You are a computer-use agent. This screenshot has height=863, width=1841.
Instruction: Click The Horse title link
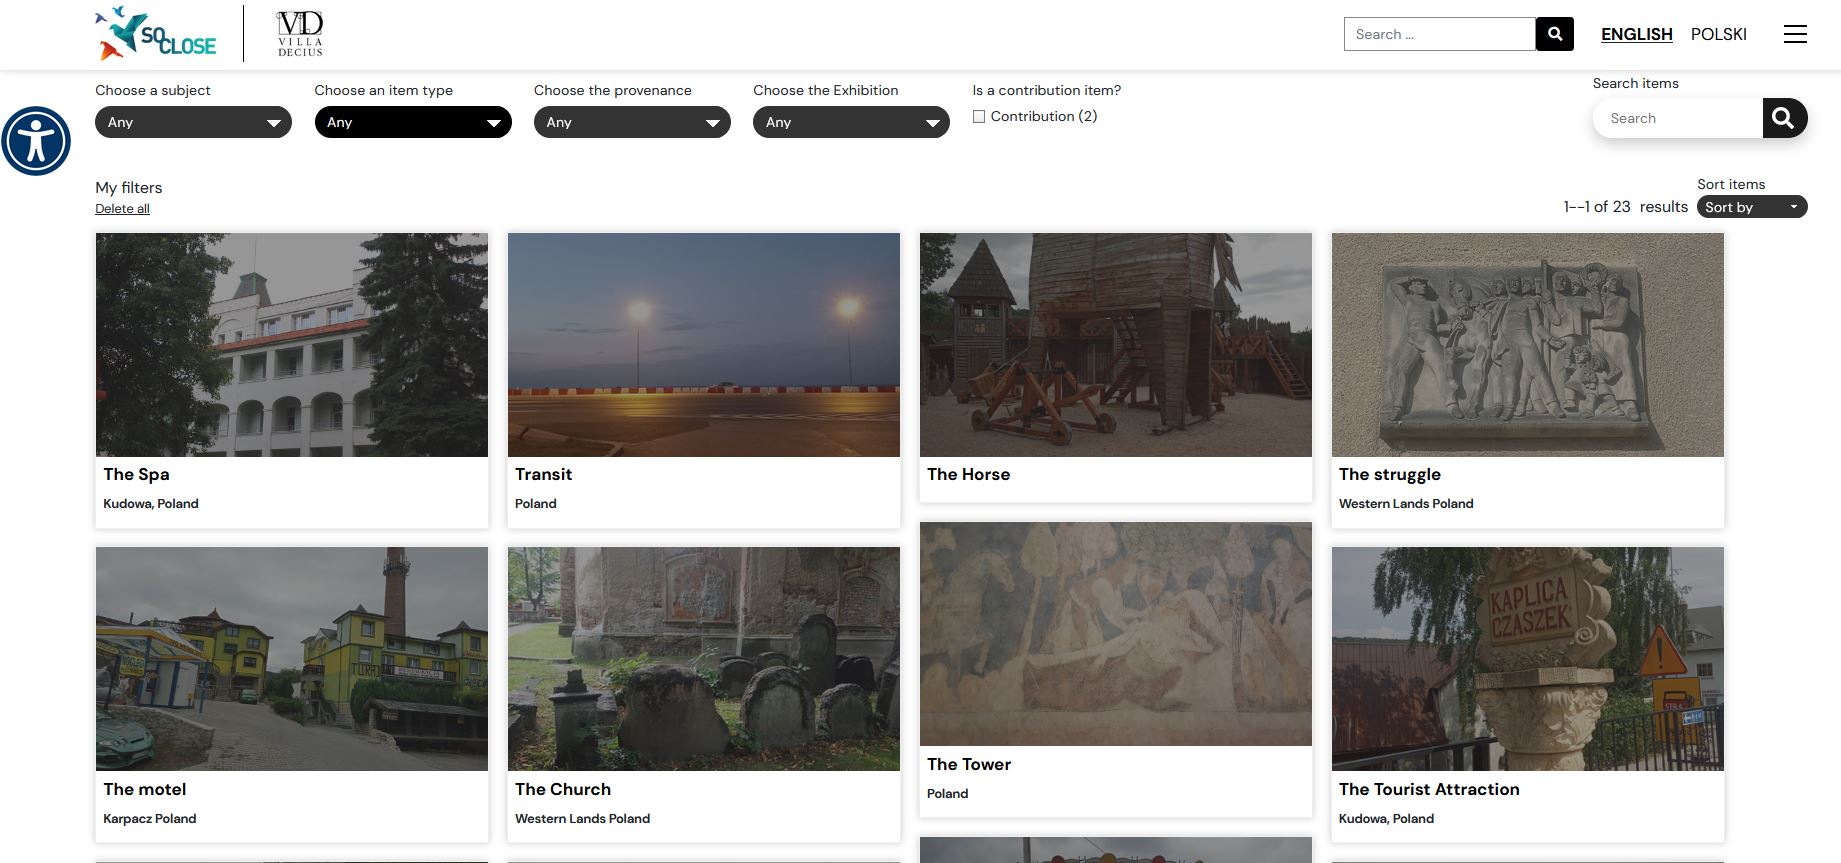968,474
